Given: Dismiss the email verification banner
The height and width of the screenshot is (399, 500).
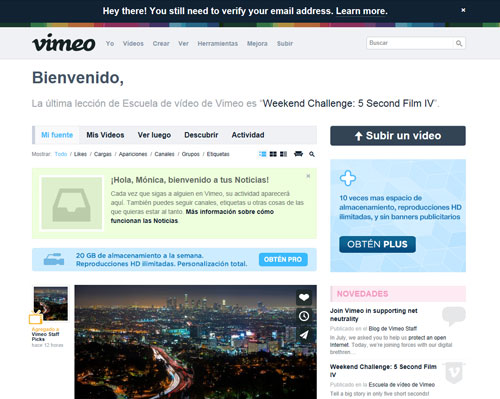Looking at the screenshot, I should pyautogui.click(x=463, y=10).
